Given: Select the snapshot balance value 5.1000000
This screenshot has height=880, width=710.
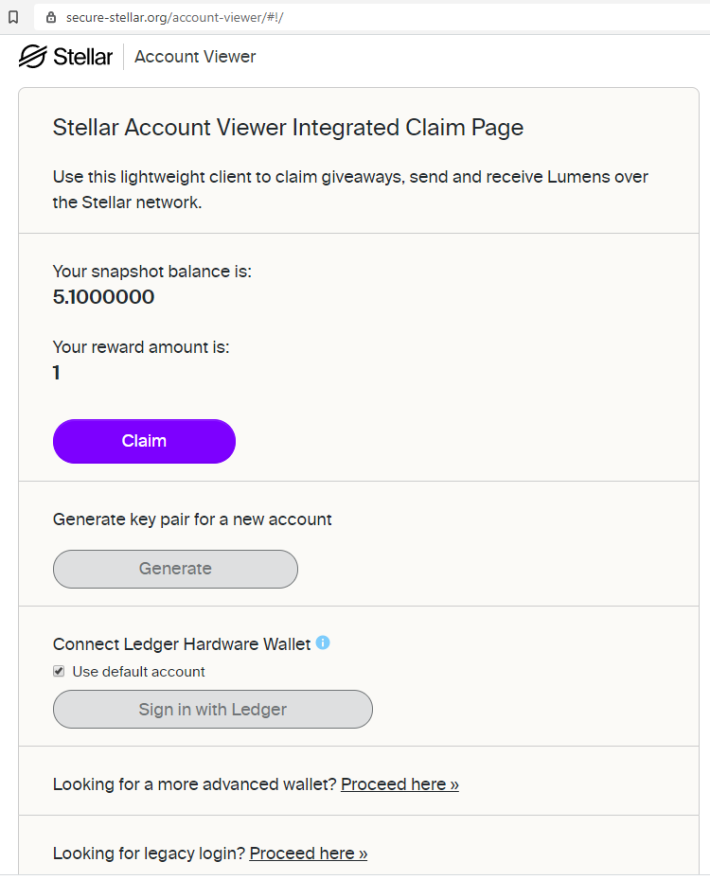Looking at the screenshot, I should pos(103,297).
